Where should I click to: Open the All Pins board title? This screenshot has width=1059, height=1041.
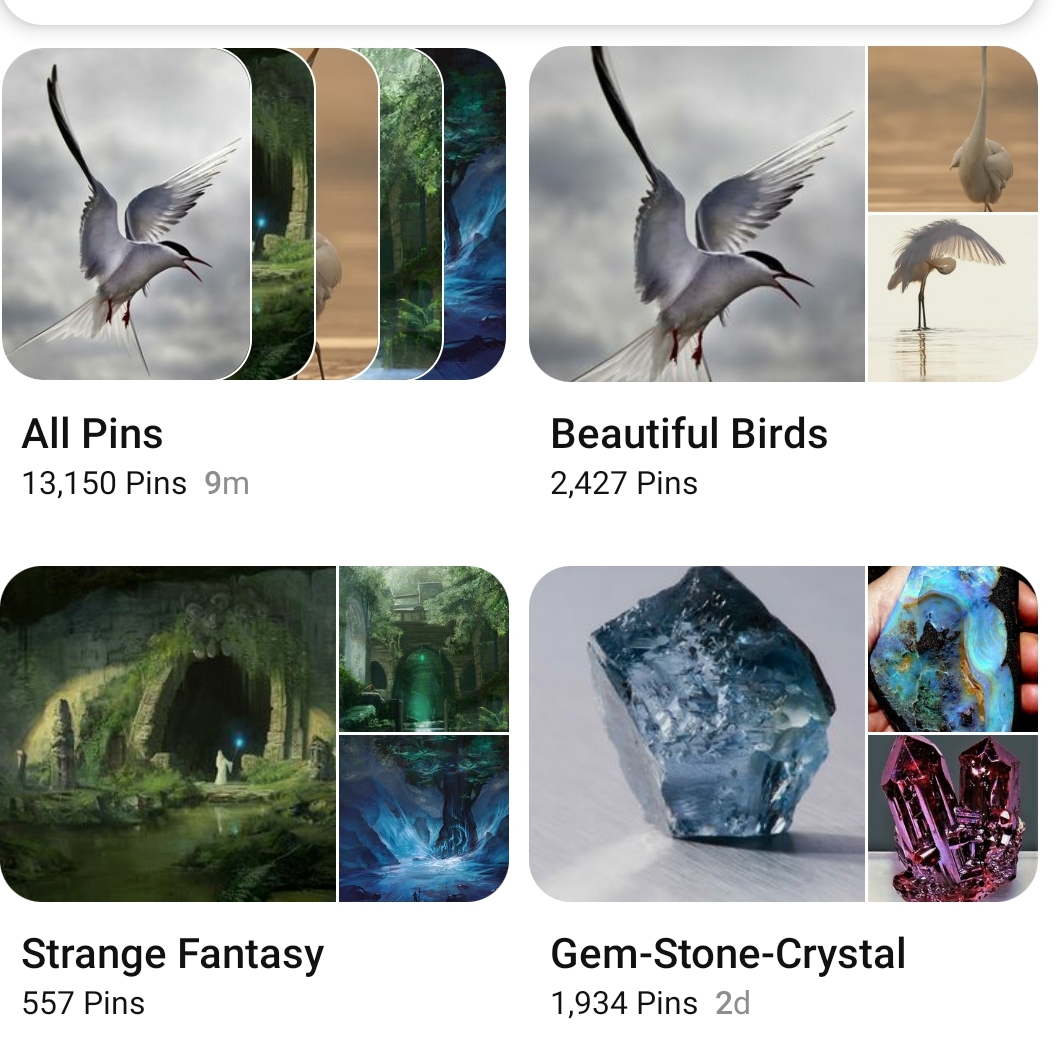[92, 434]
